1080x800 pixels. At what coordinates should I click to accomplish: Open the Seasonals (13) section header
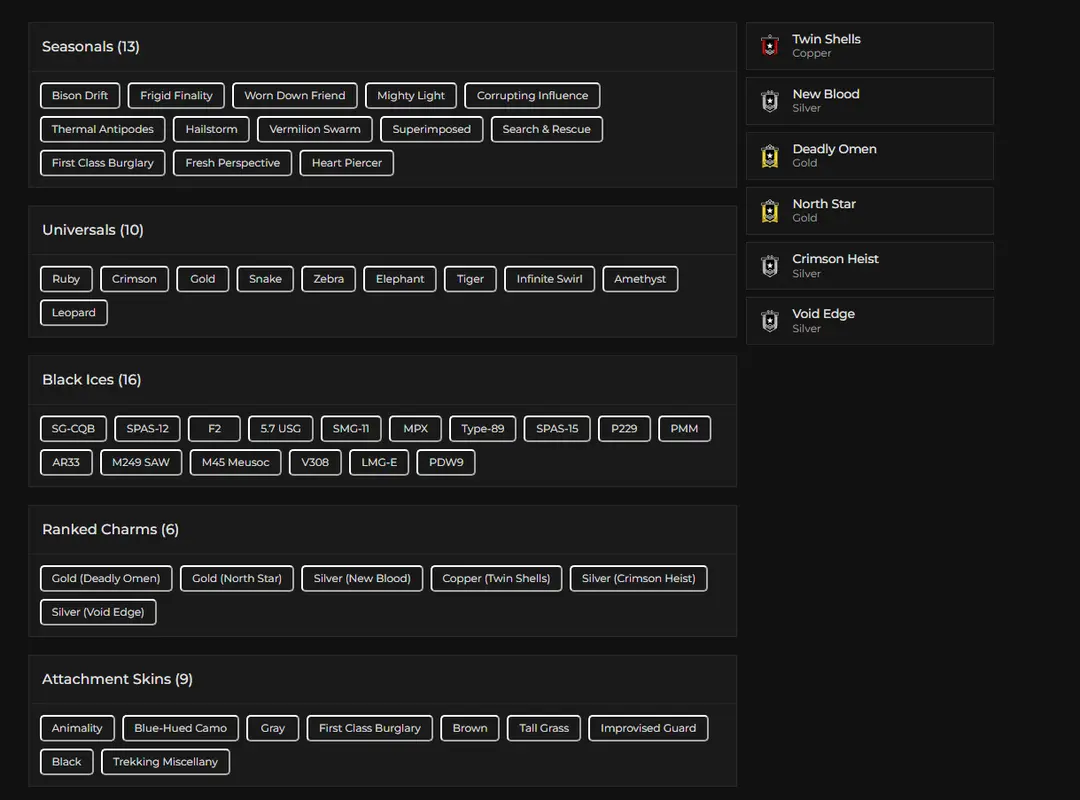click(91, 47)
